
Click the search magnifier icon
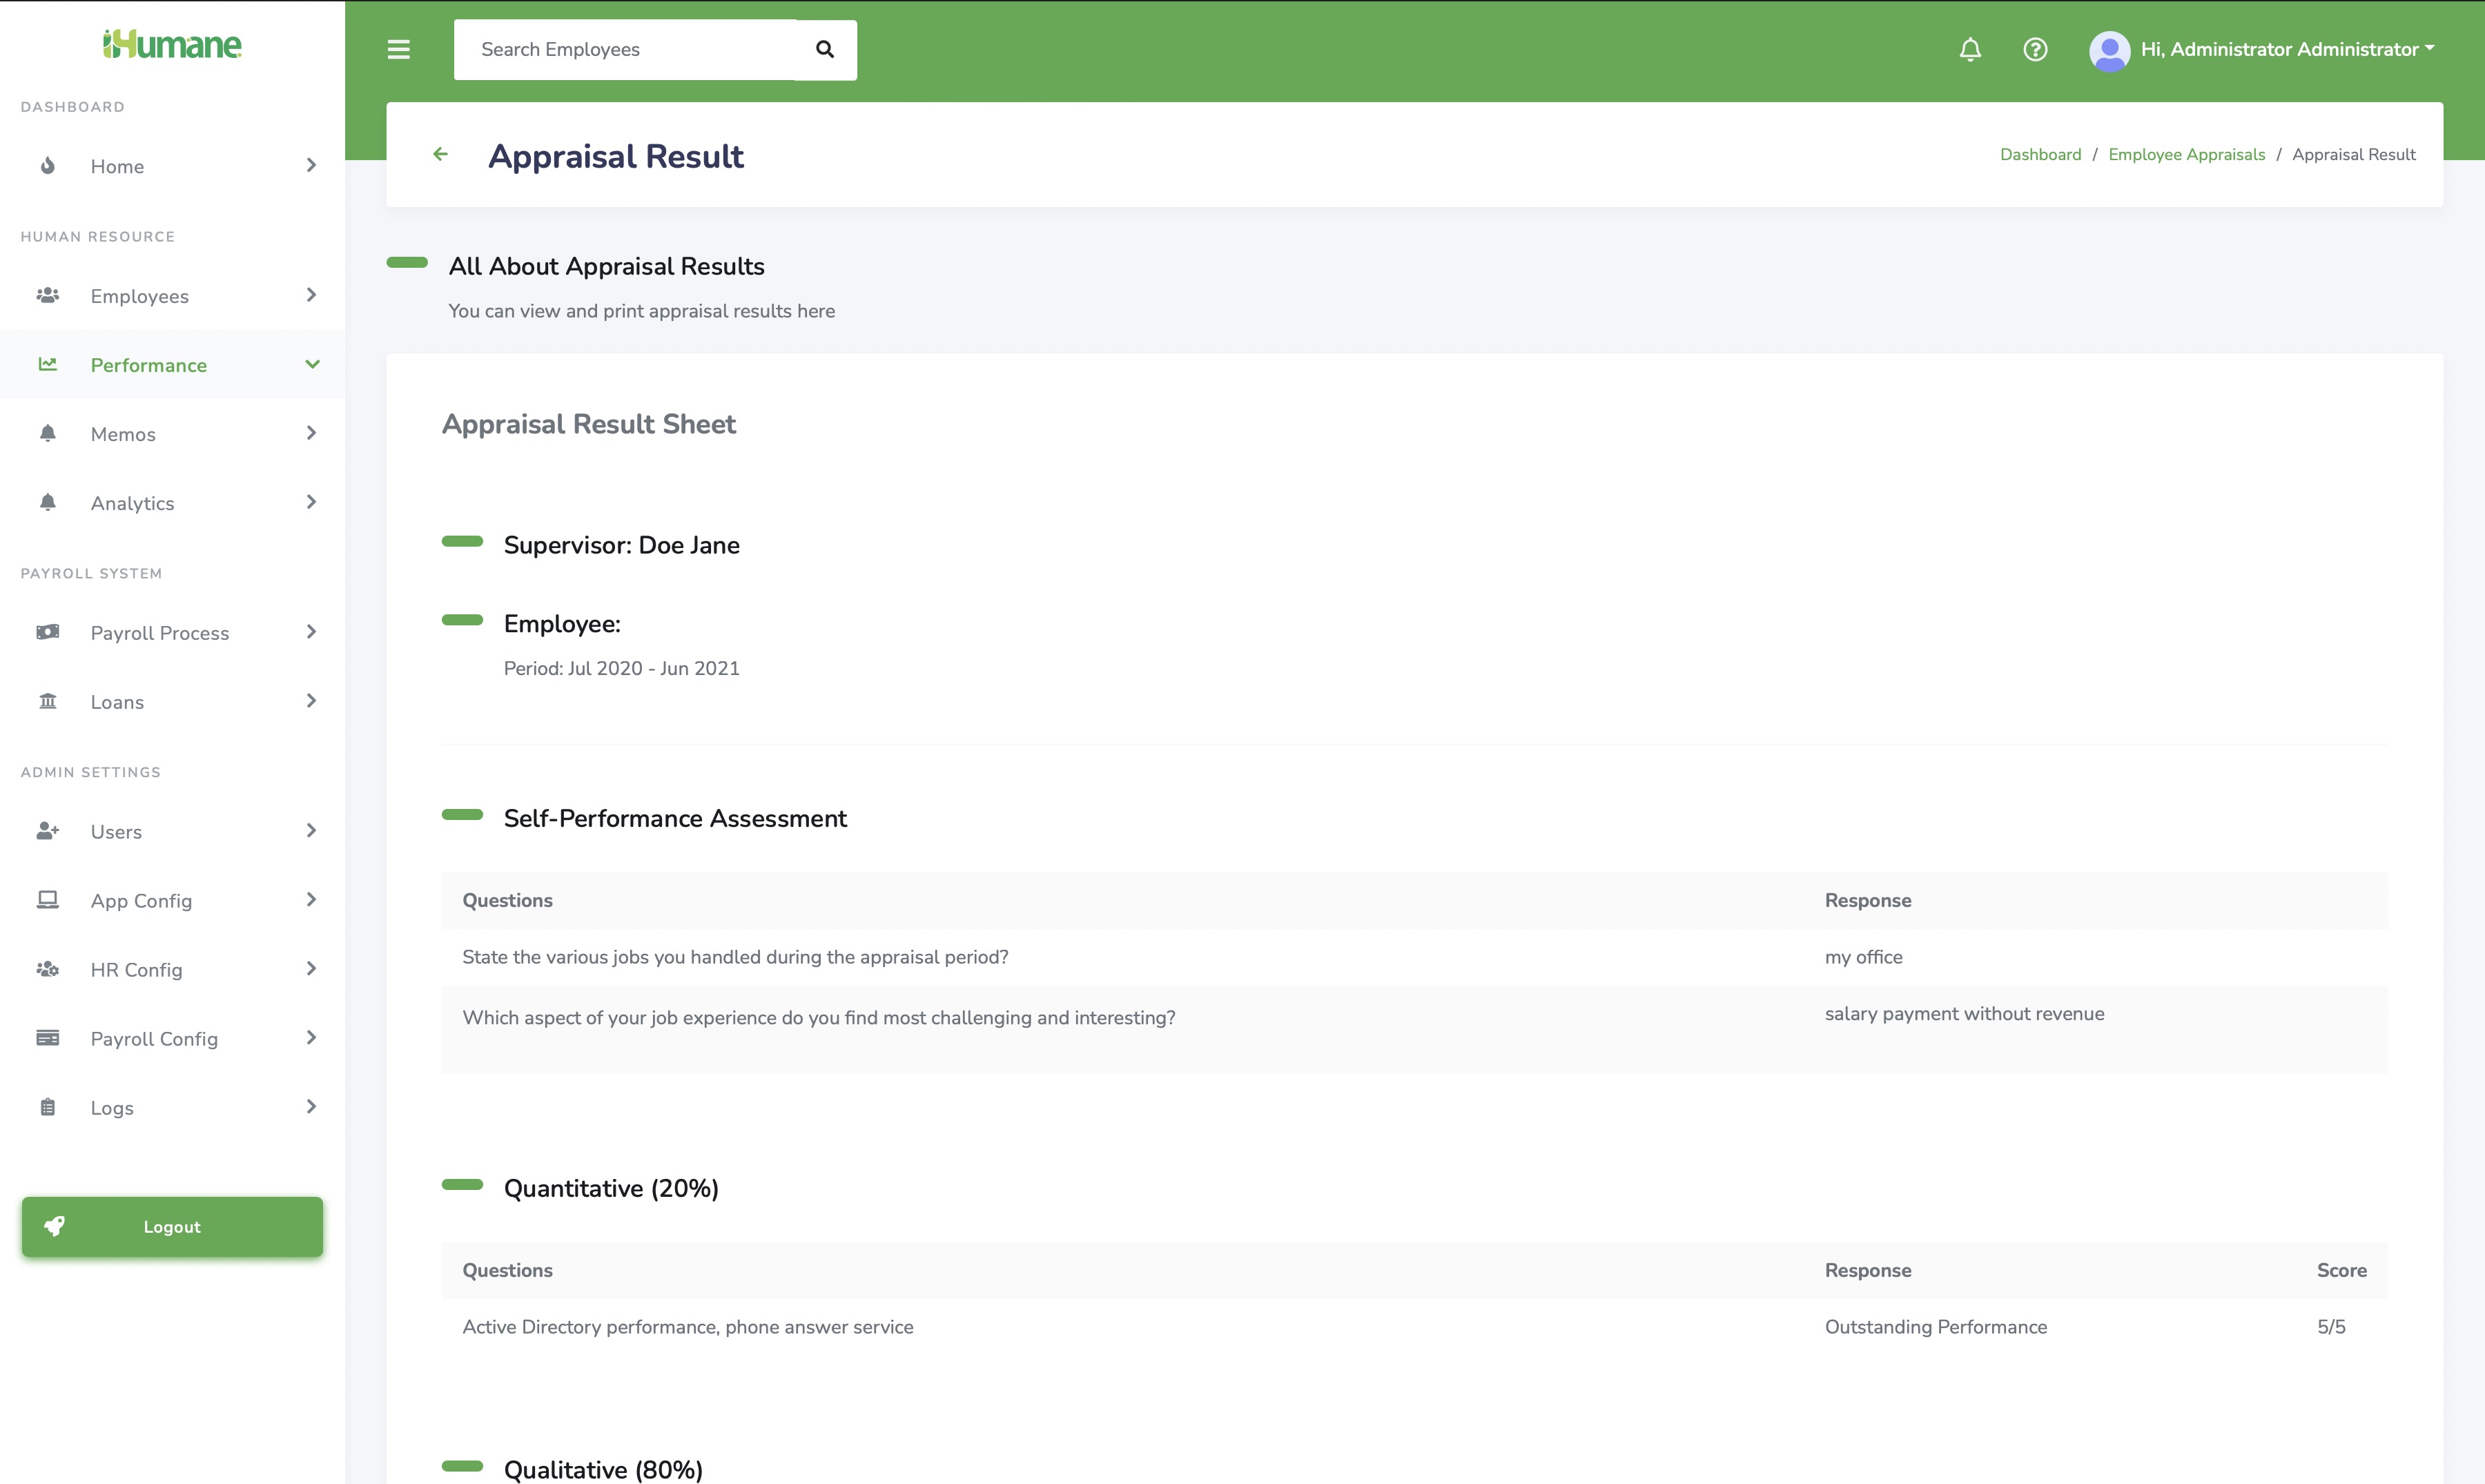(825, 49)
